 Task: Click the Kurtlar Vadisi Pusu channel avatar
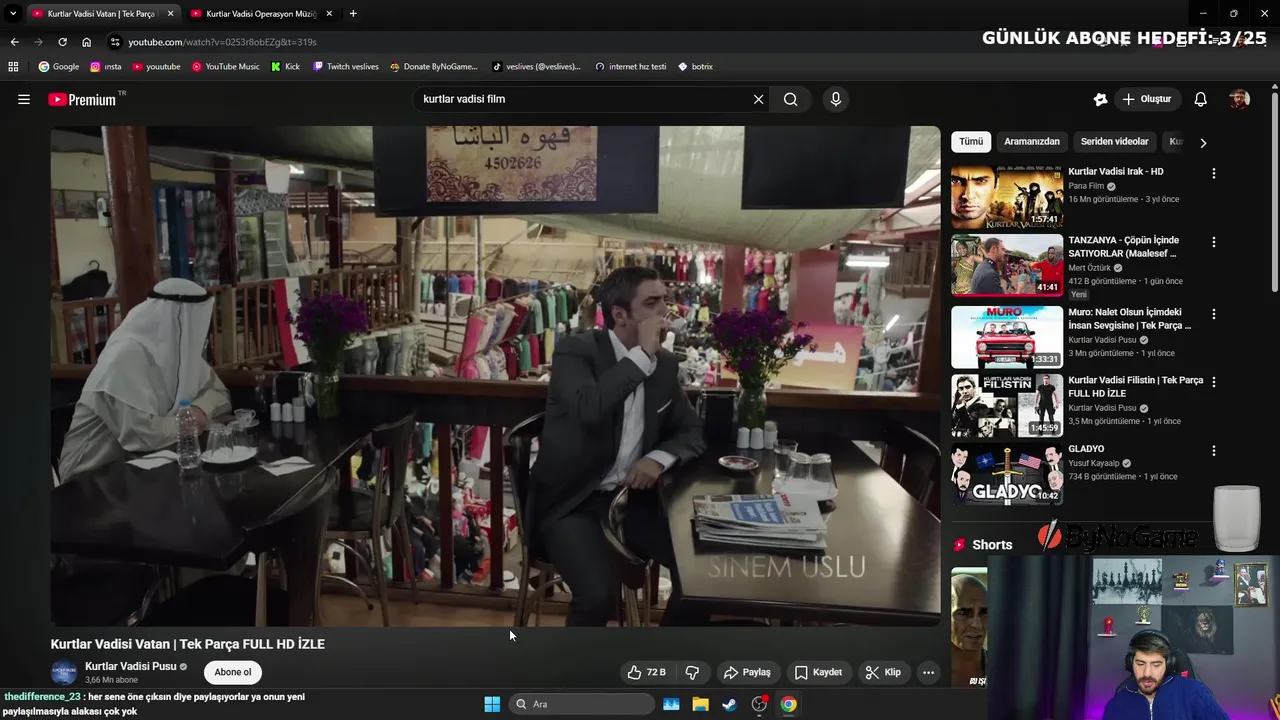[64, 672]
